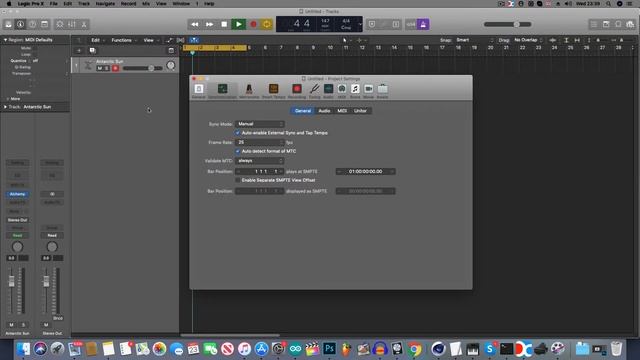Click Read automation on Antarctic Sun strip
The width and height of the screenshot is (640, 360).
[17, 236]
